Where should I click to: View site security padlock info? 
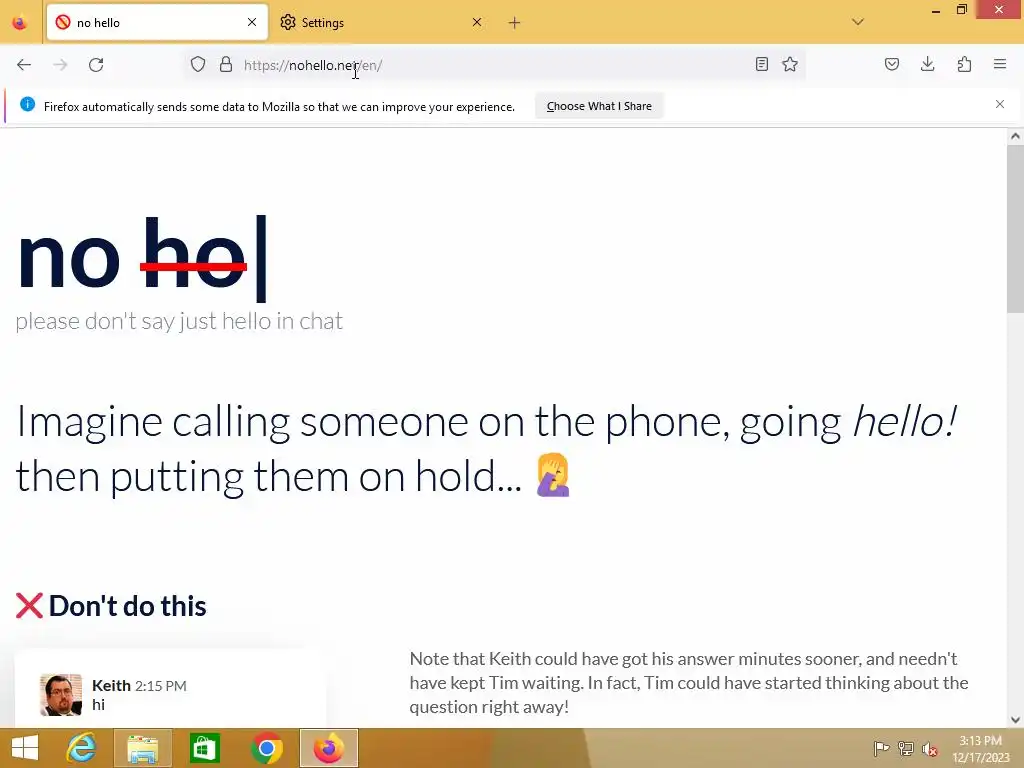[x=226, y=65]
